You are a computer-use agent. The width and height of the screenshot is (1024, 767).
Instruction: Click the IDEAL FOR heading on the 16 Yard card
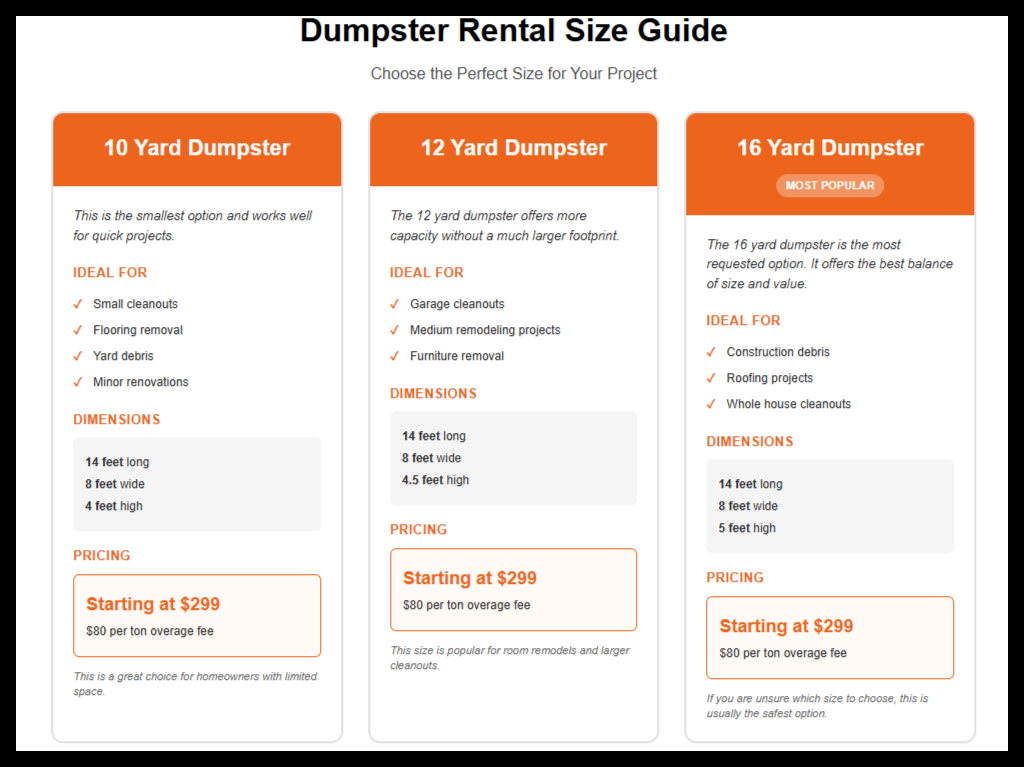(743, 320)
